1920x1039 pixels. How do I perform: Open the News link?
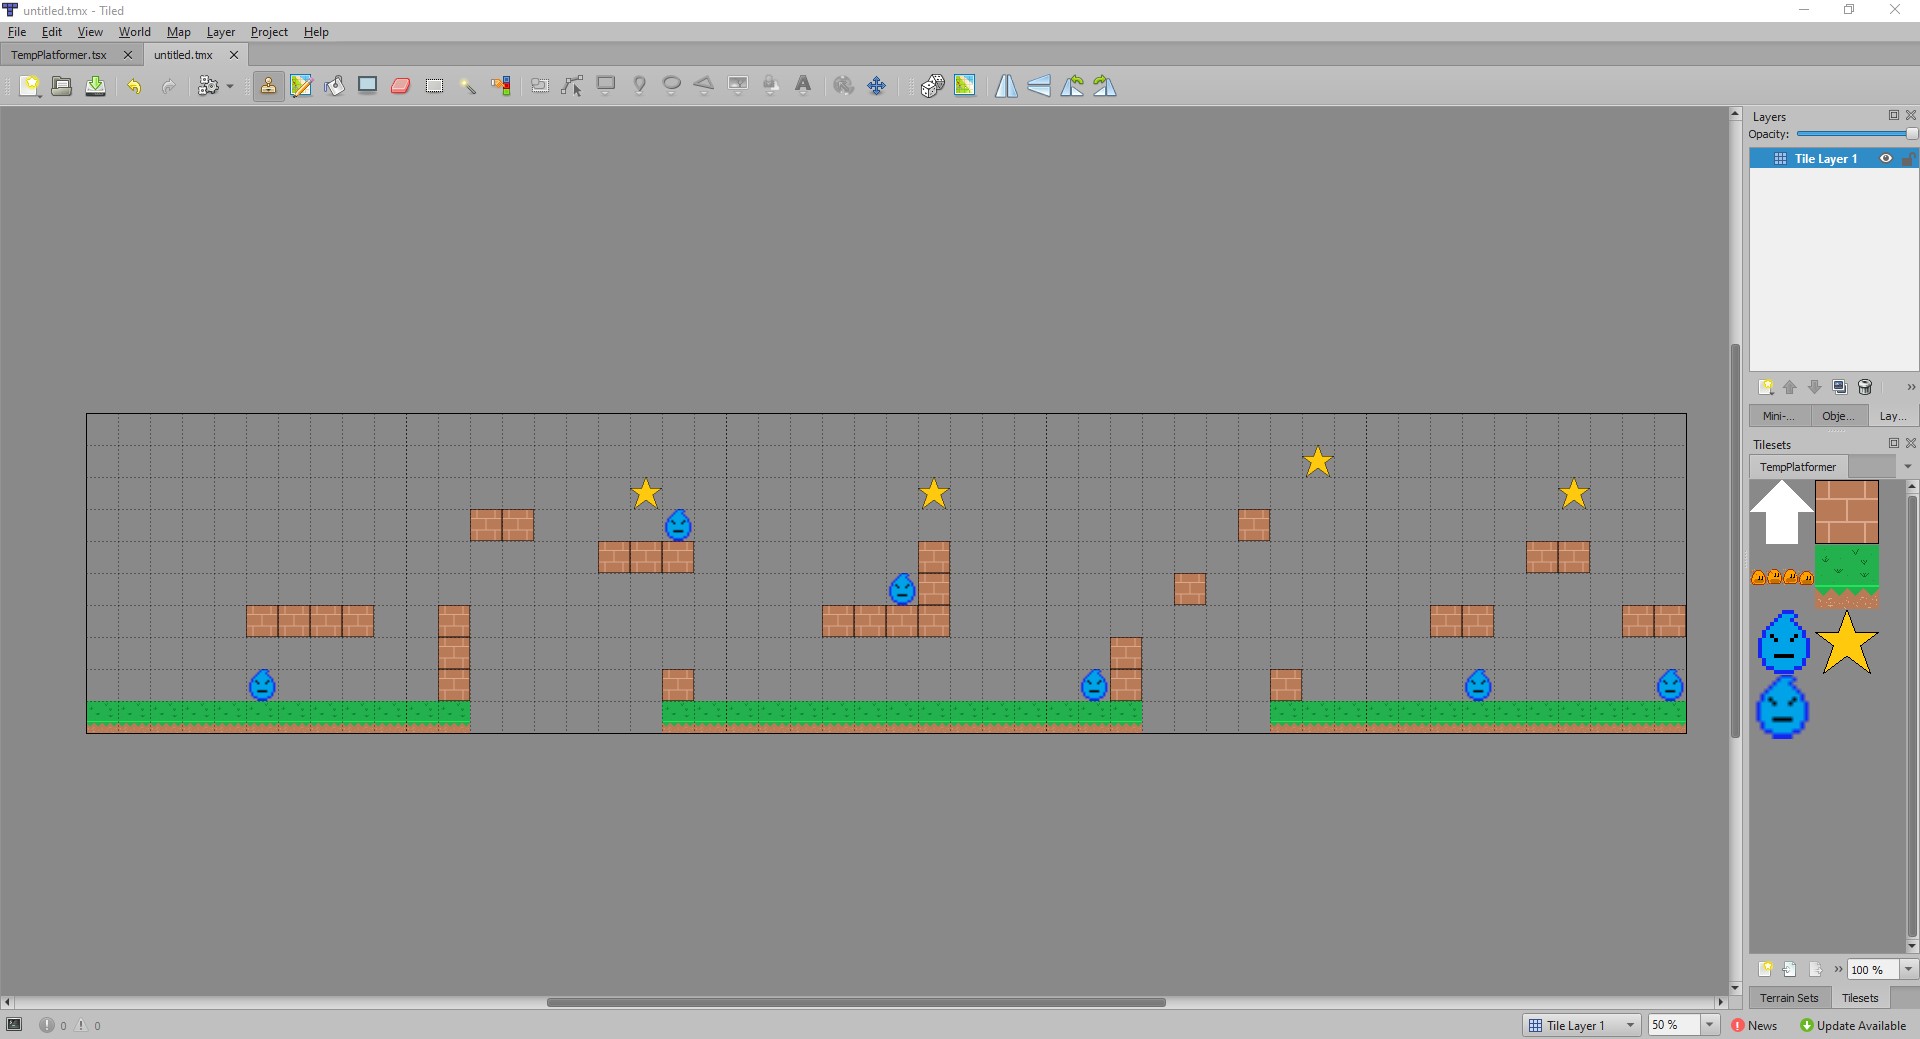pyautogui.click(x=1754, y=1026)
